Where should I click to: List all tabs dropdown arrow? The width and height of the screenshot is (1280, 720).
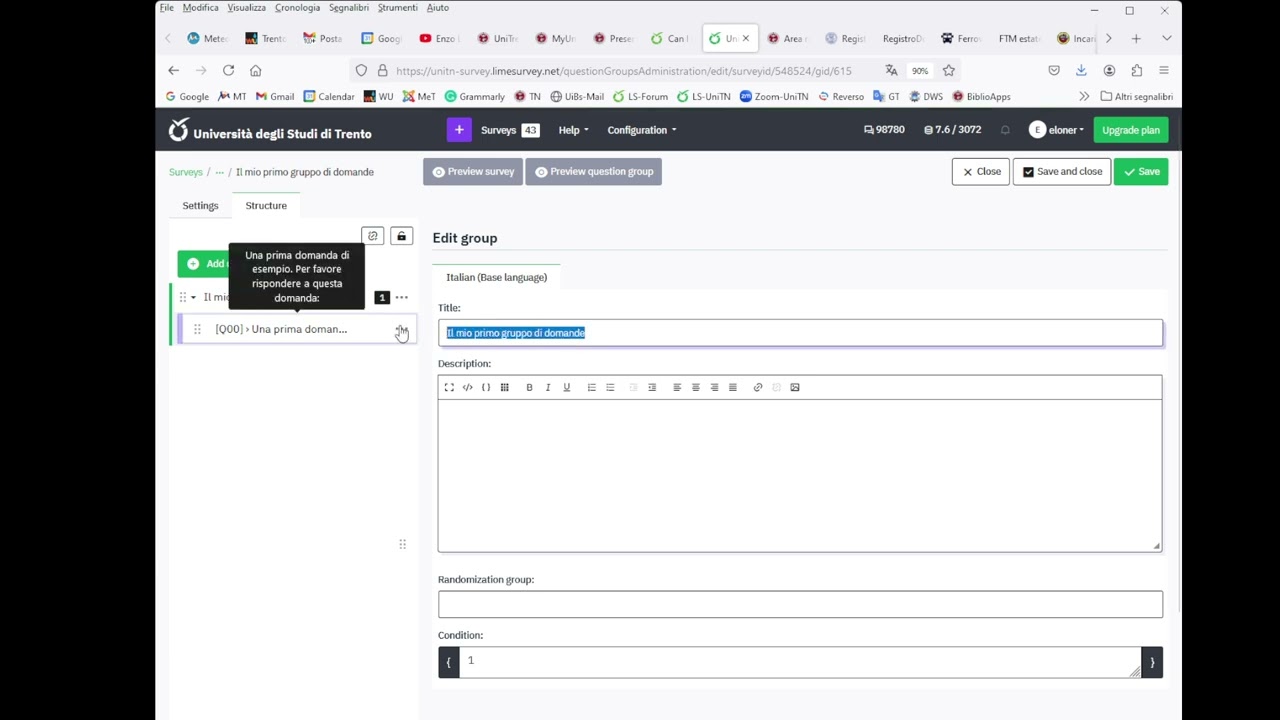[x=1166, y=38]
